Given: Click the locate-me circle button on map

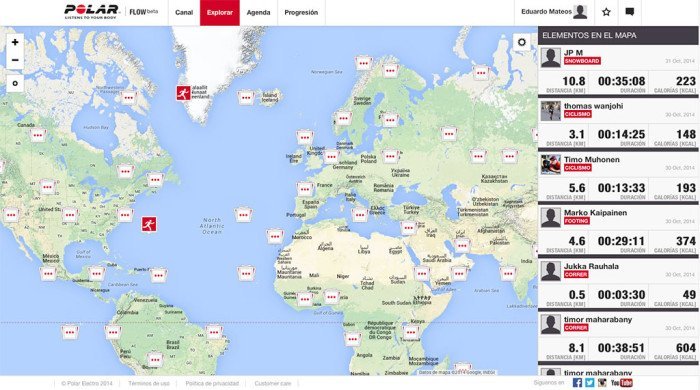Looking at the screenshot, I should coord(15,83).
